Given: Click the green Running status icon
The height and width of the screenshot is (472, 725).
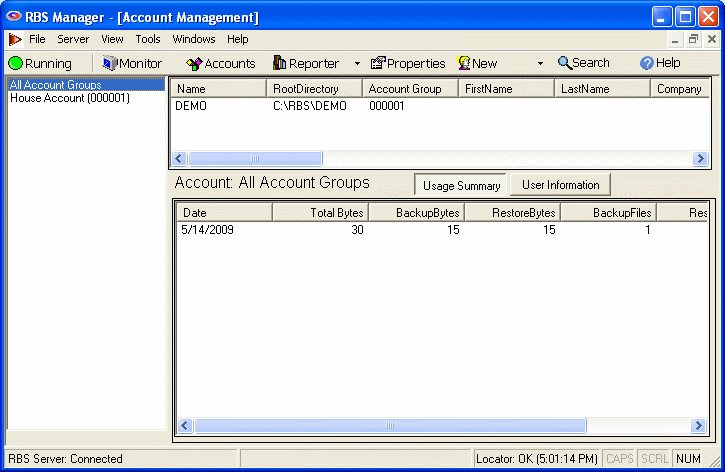Looking at the screenshot, I should click(16, 63).
